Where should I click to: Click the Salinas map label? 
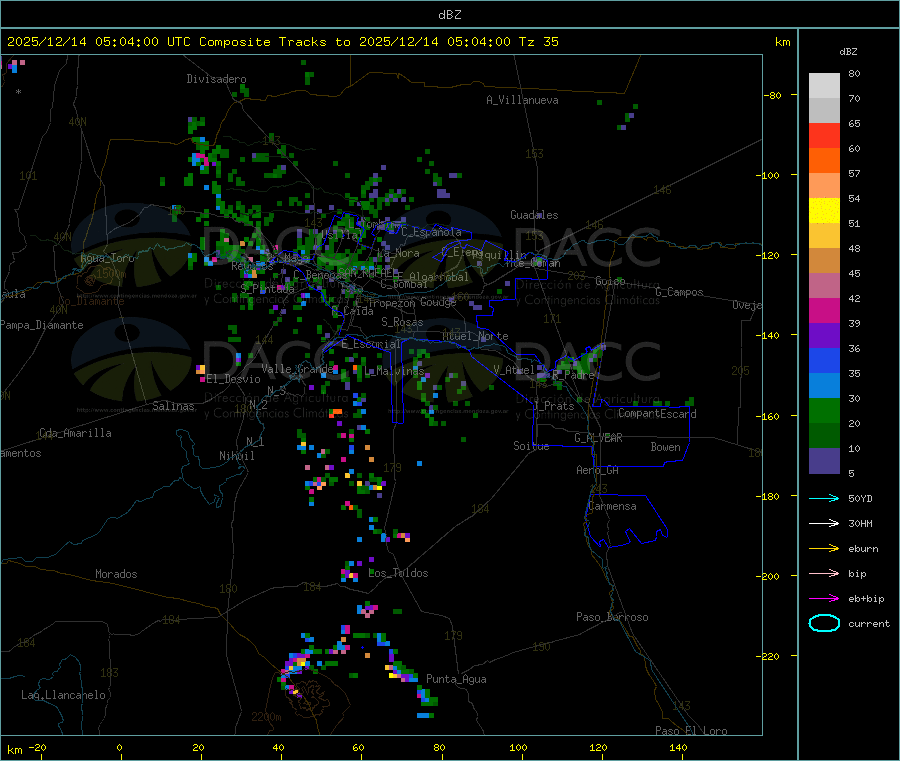[173, 406]
